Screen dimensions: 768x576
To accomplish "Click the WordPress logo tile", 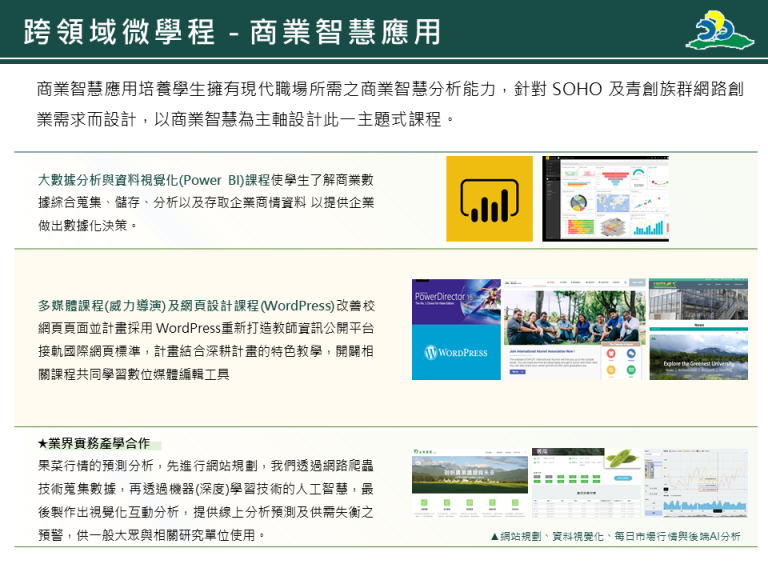I will pyautogui.click(x=456, y=353).
